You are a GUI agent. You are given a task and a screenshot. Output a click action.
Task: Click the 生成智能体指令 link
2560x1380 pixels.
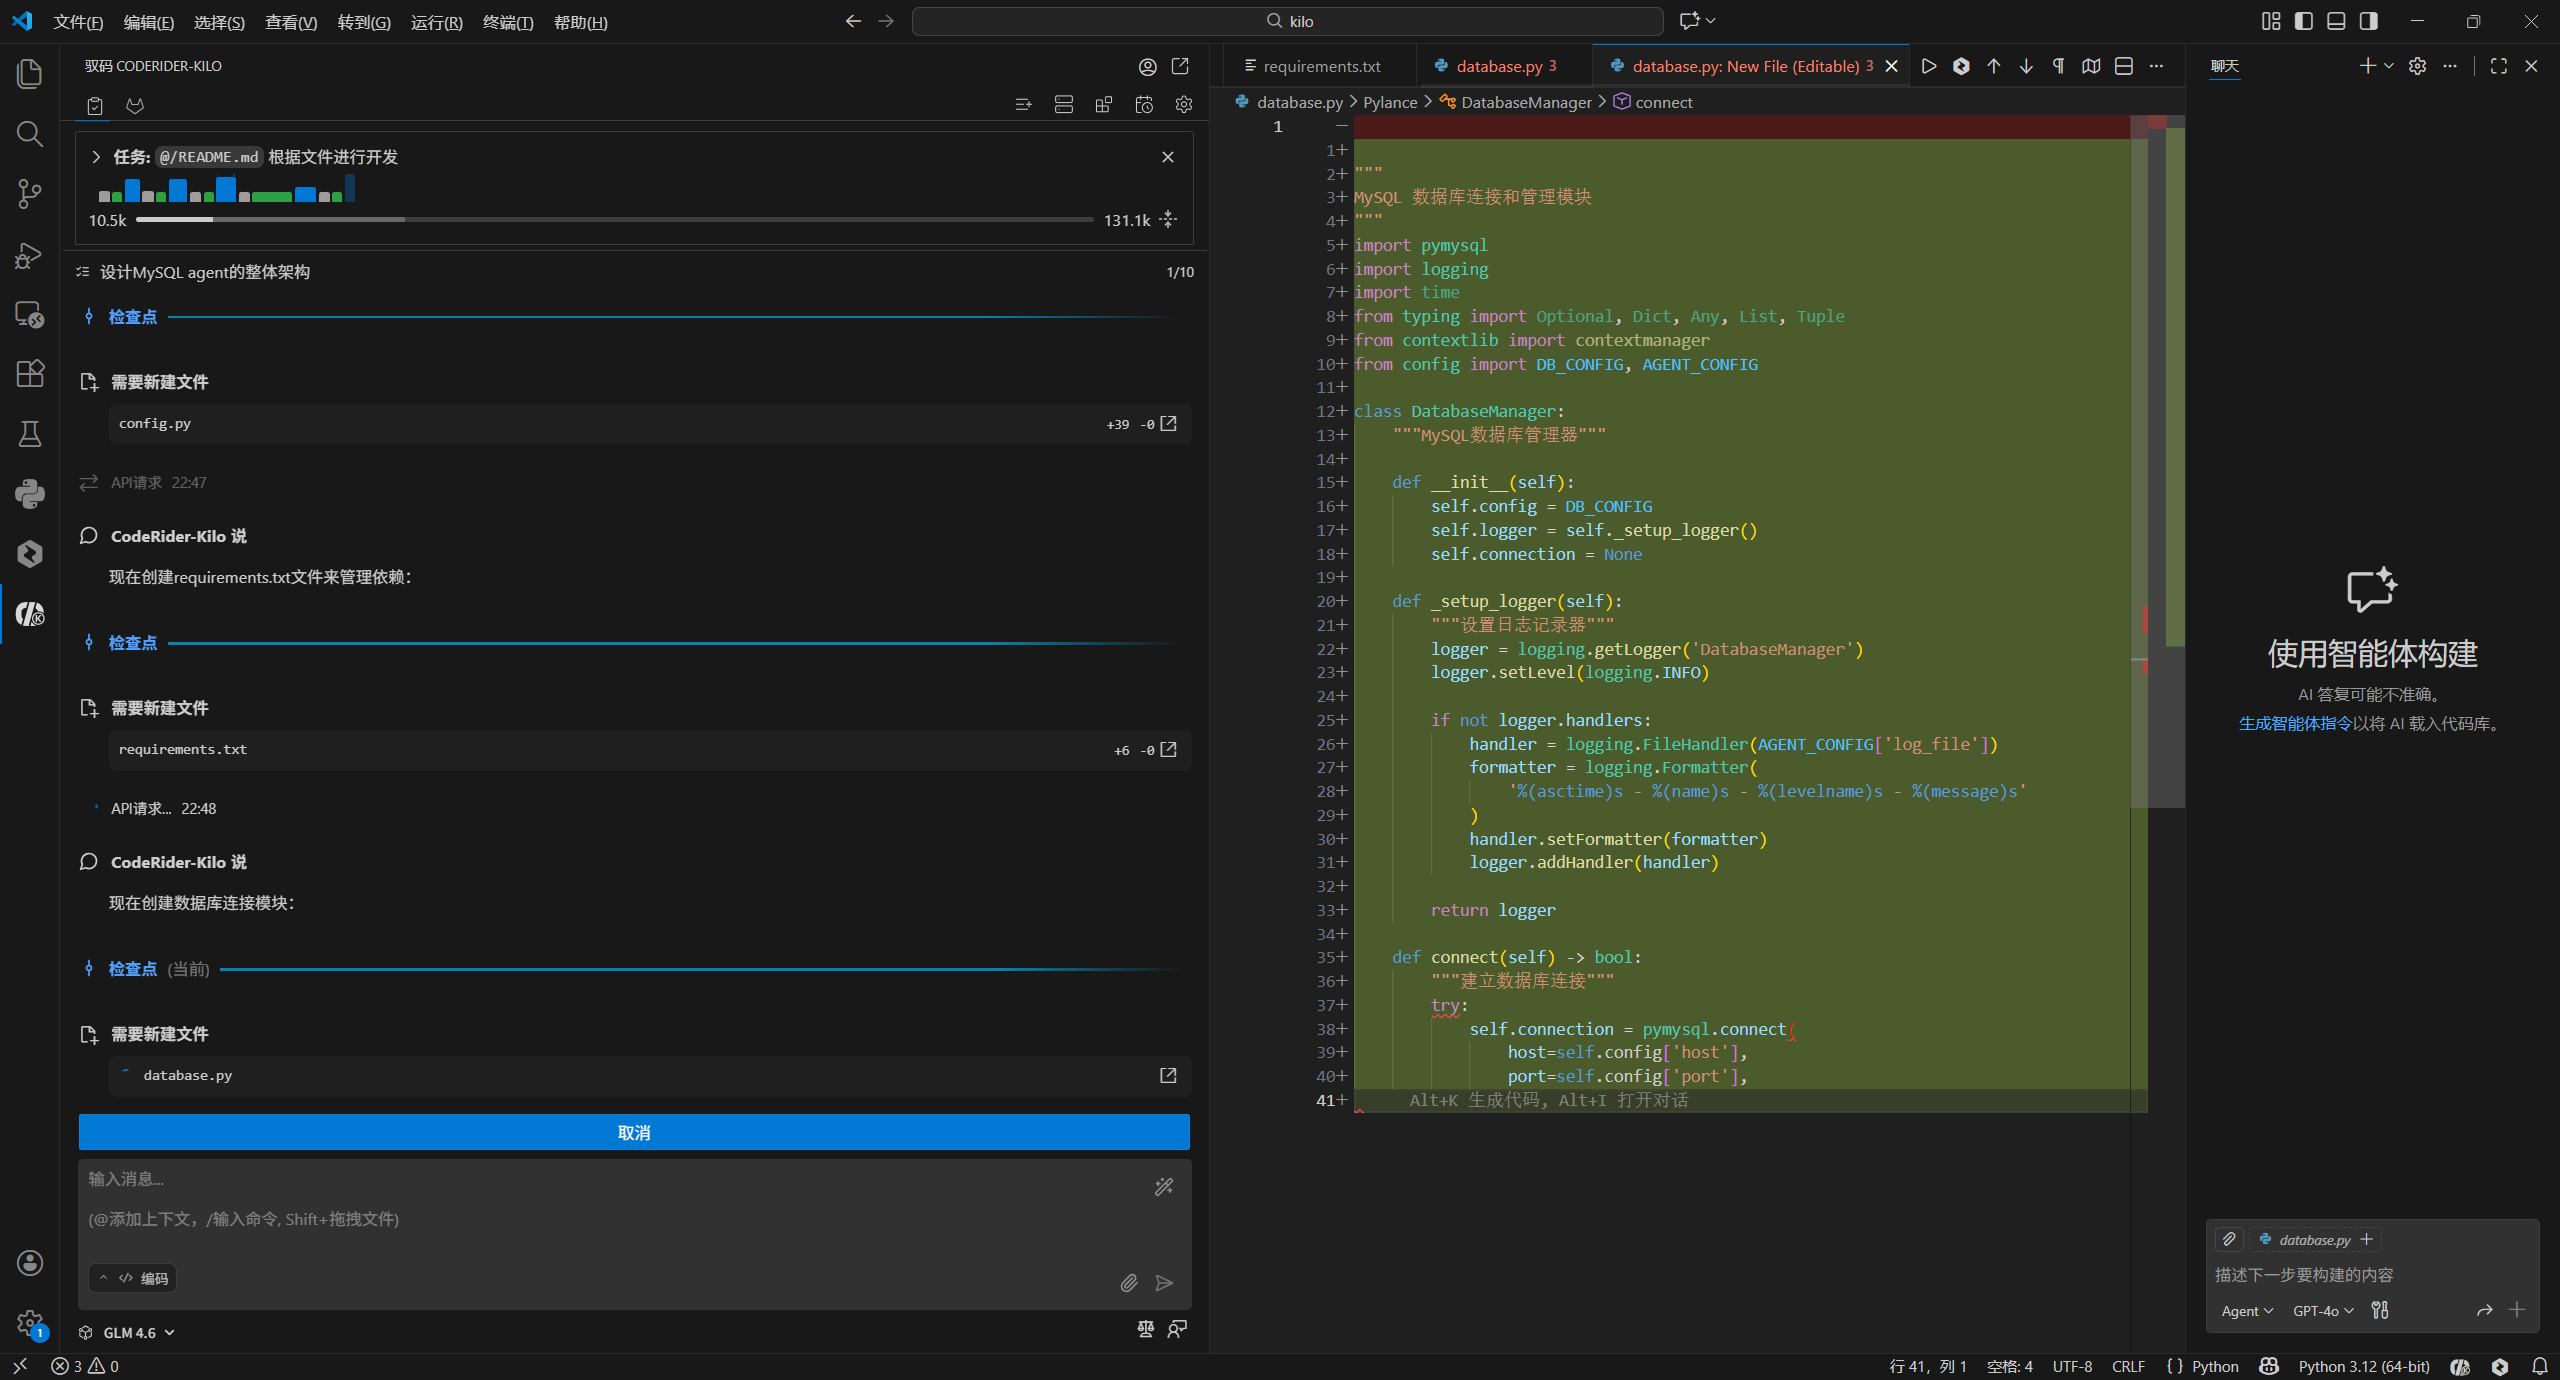pos(2295,723)
